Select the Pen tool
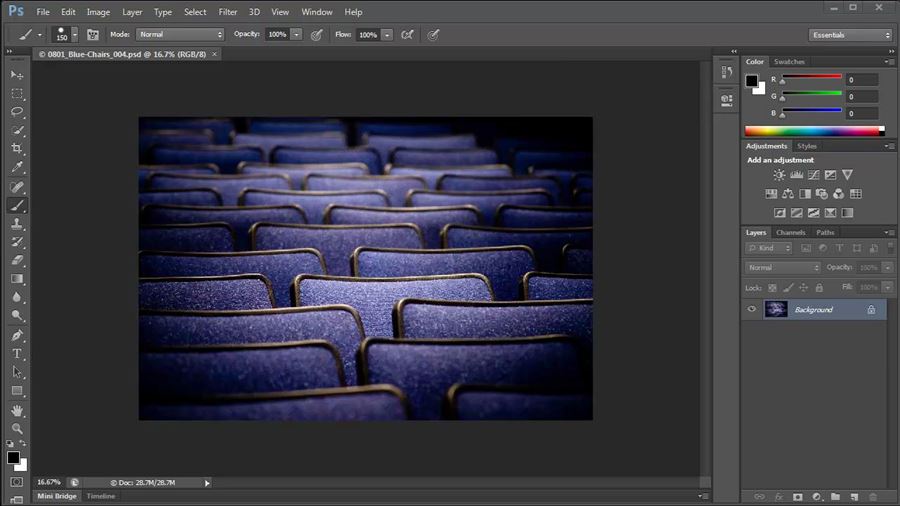Image resolution: width=900 pixels, height=506 pixels. pyautogui.click(x=17, y=335)
